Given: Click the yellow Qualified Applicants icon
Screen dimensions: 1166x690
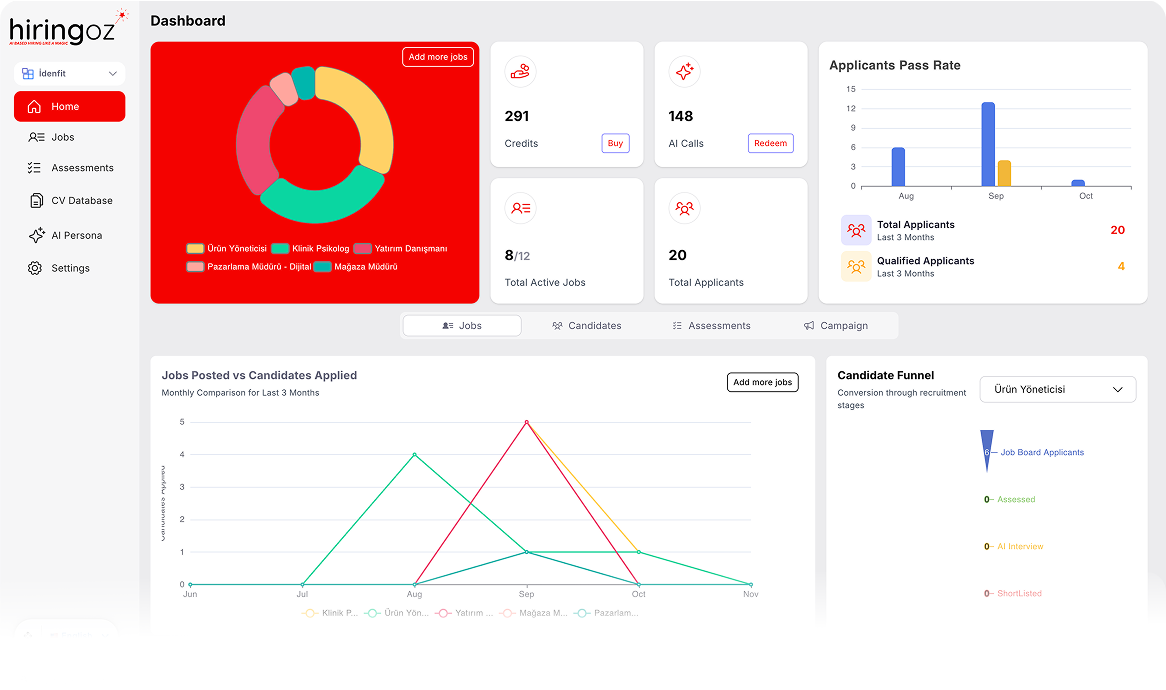Looking at the screenshot, I should tap(856, 266).
